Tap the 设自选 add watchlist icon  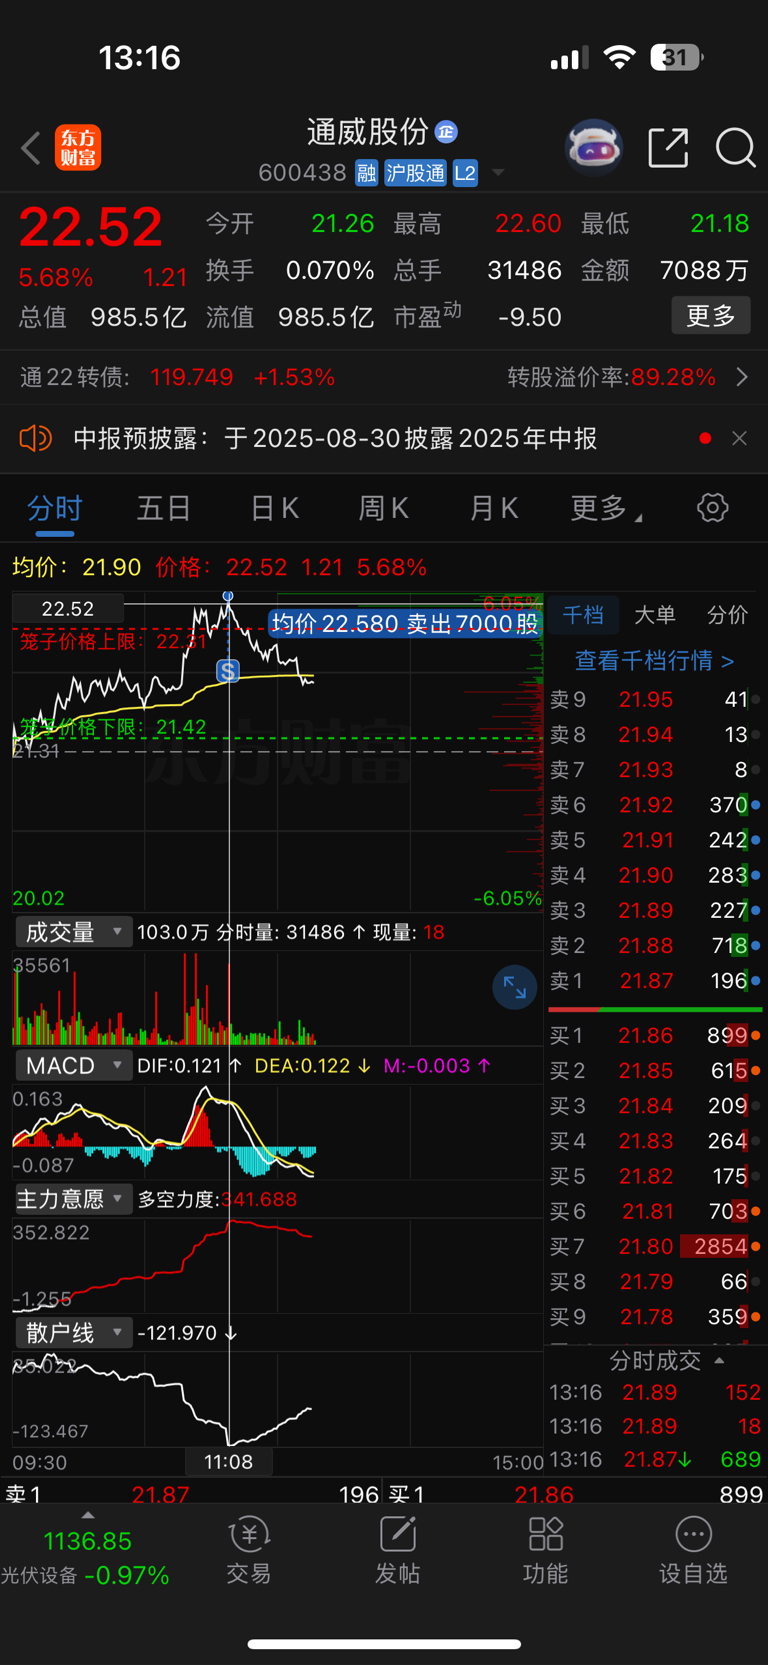coord(693,1550)
